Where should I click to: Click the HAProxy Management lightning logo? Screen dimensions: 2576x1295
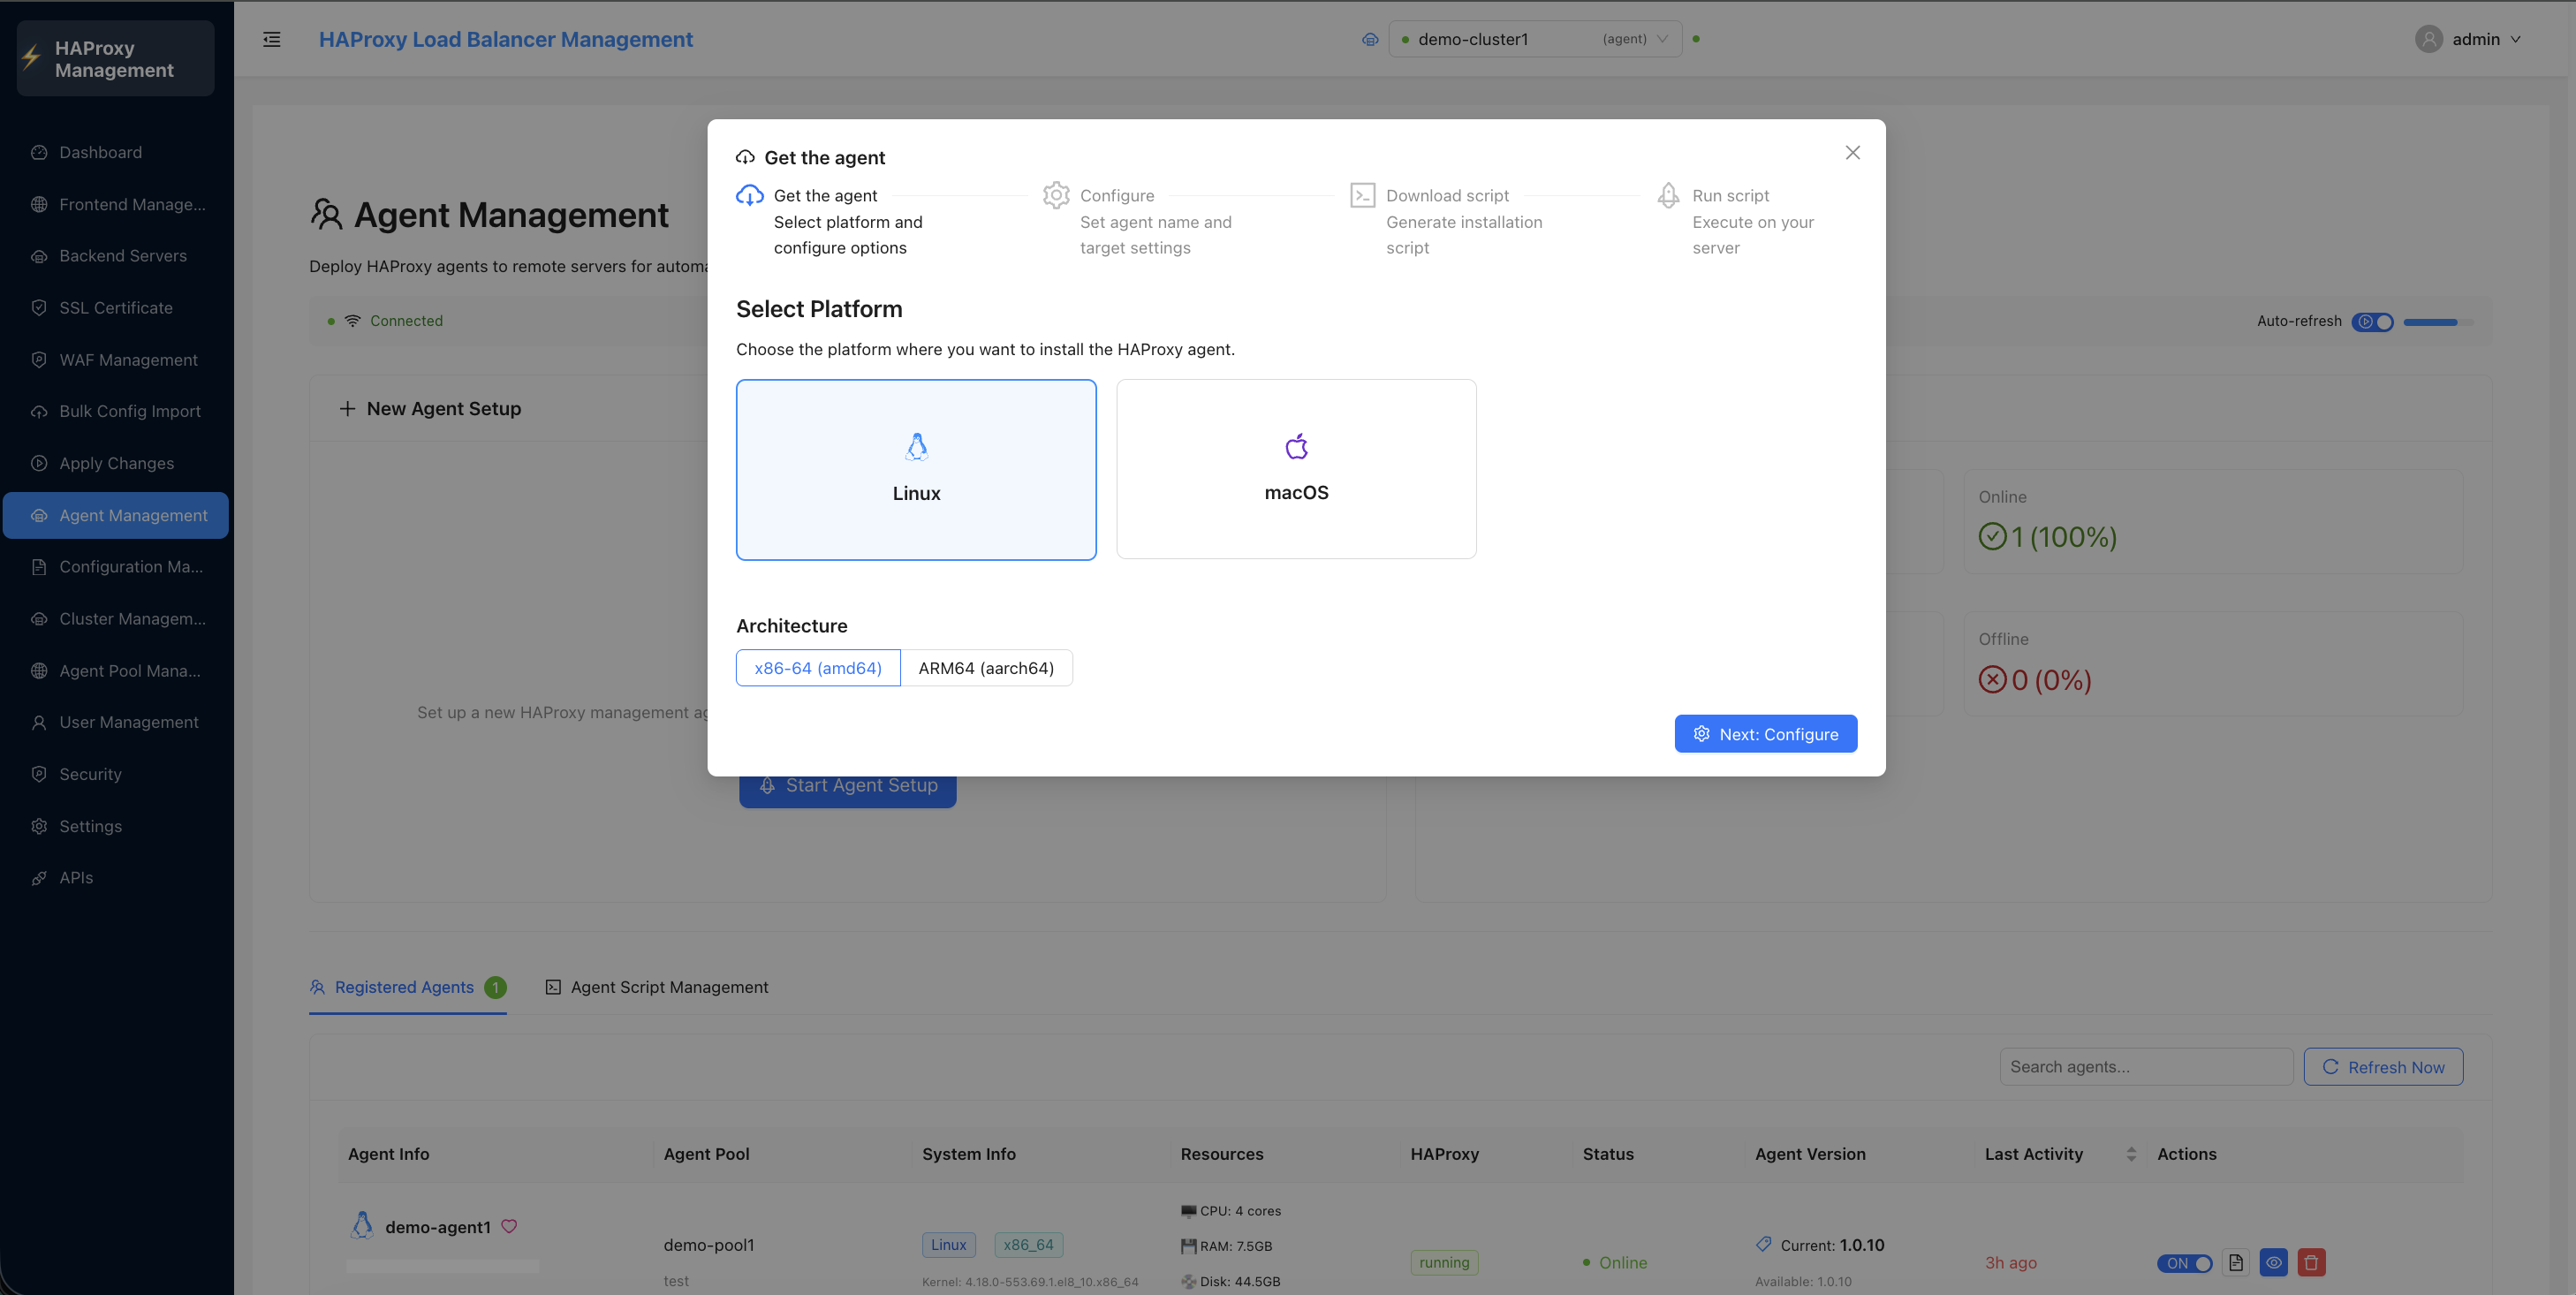pos(32,58)
